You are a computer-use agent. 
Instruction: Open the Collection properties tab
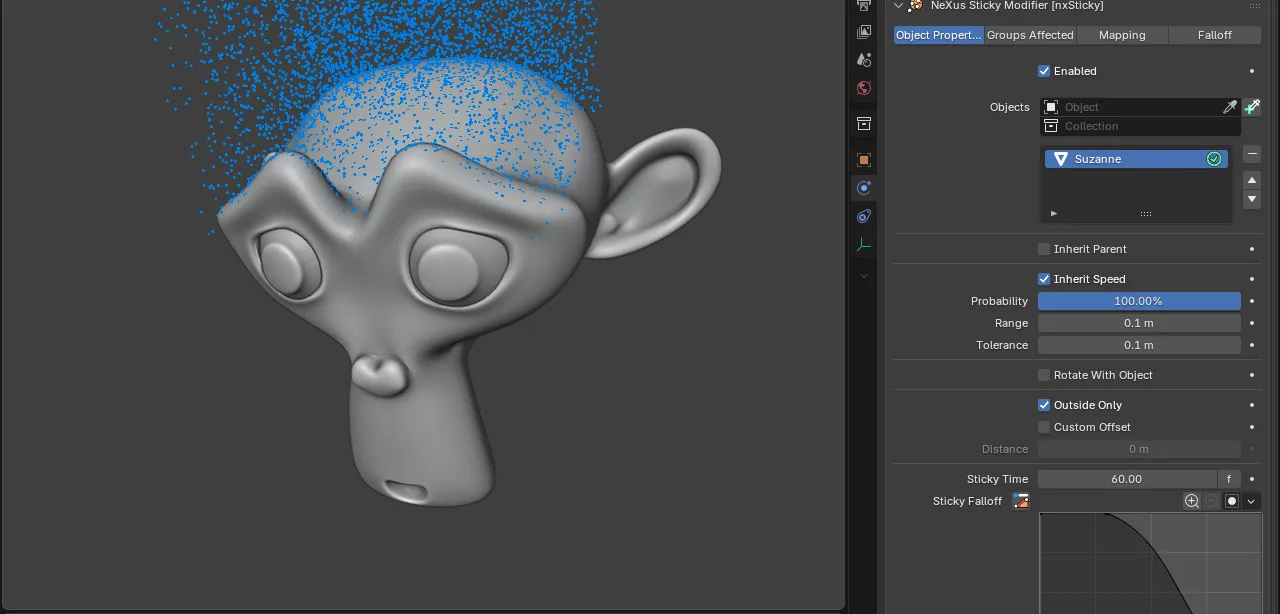pyautogui.click(x=864, y=124)
